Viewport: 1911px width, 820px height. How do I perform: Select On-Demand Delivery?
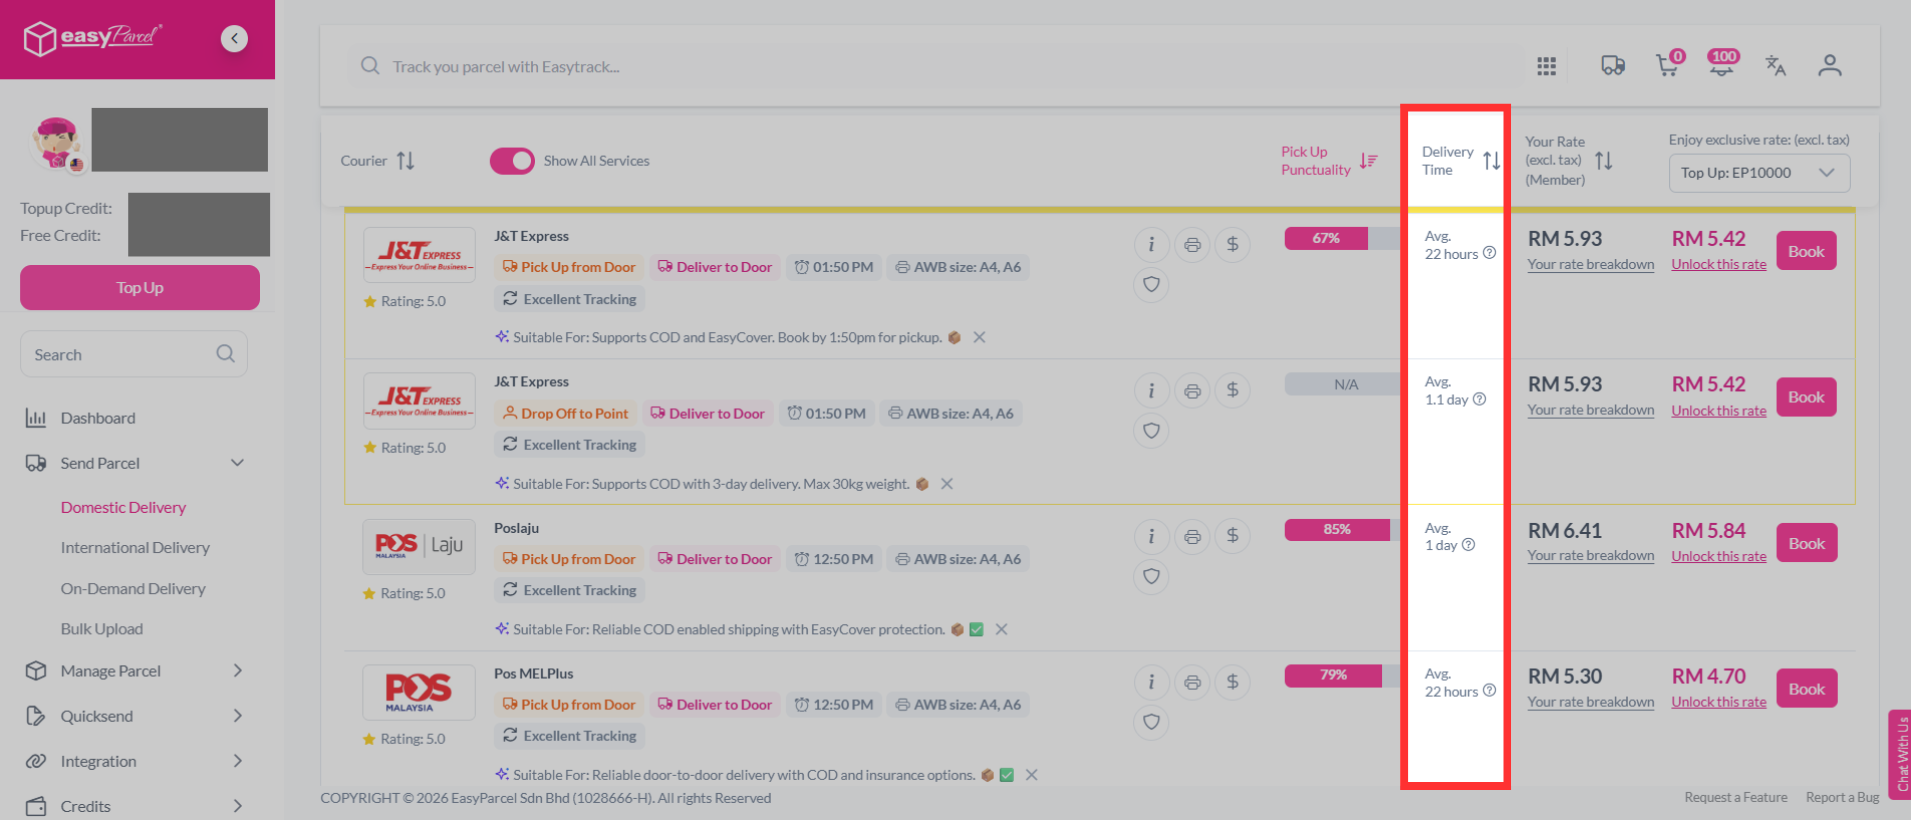[133, 589]
